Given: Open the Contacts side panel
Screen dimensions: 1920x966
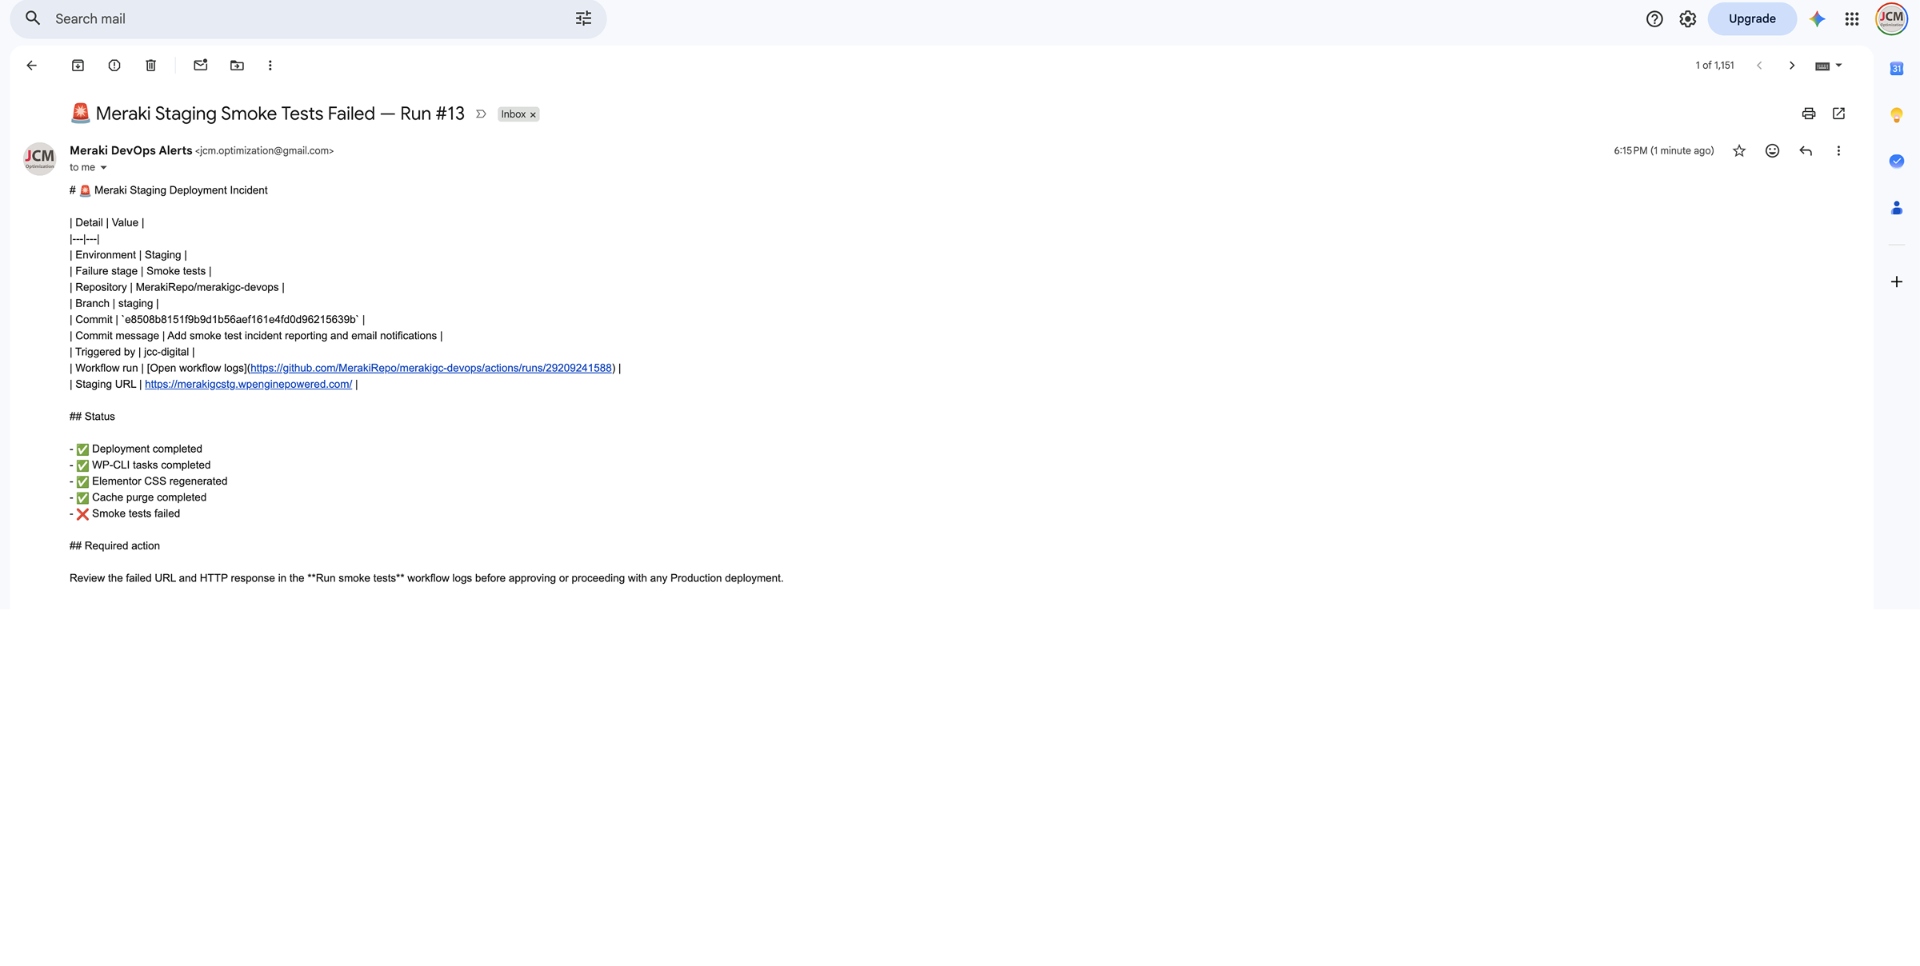Looking at the screenshot, I should pos(1896,208).
